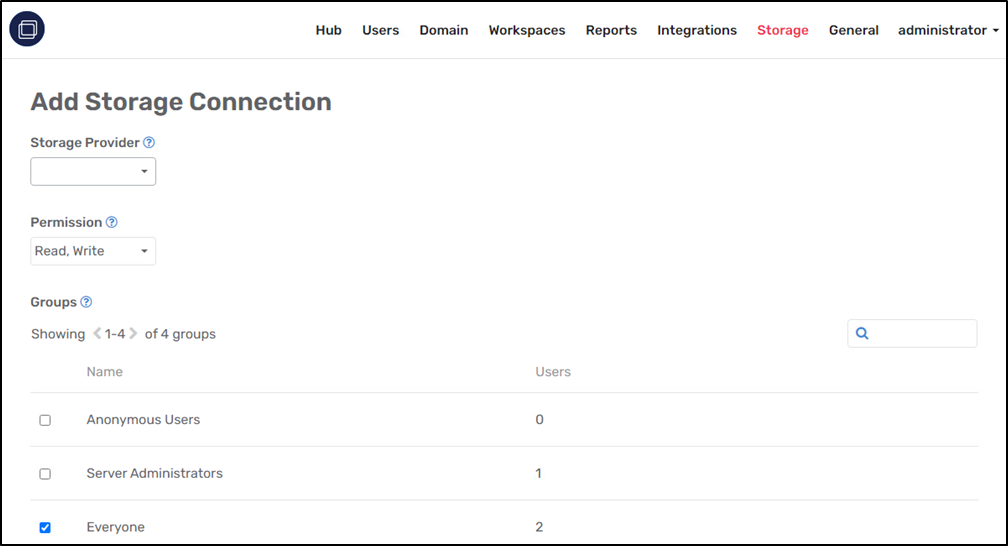Focus the groups search field

point(922,334)
